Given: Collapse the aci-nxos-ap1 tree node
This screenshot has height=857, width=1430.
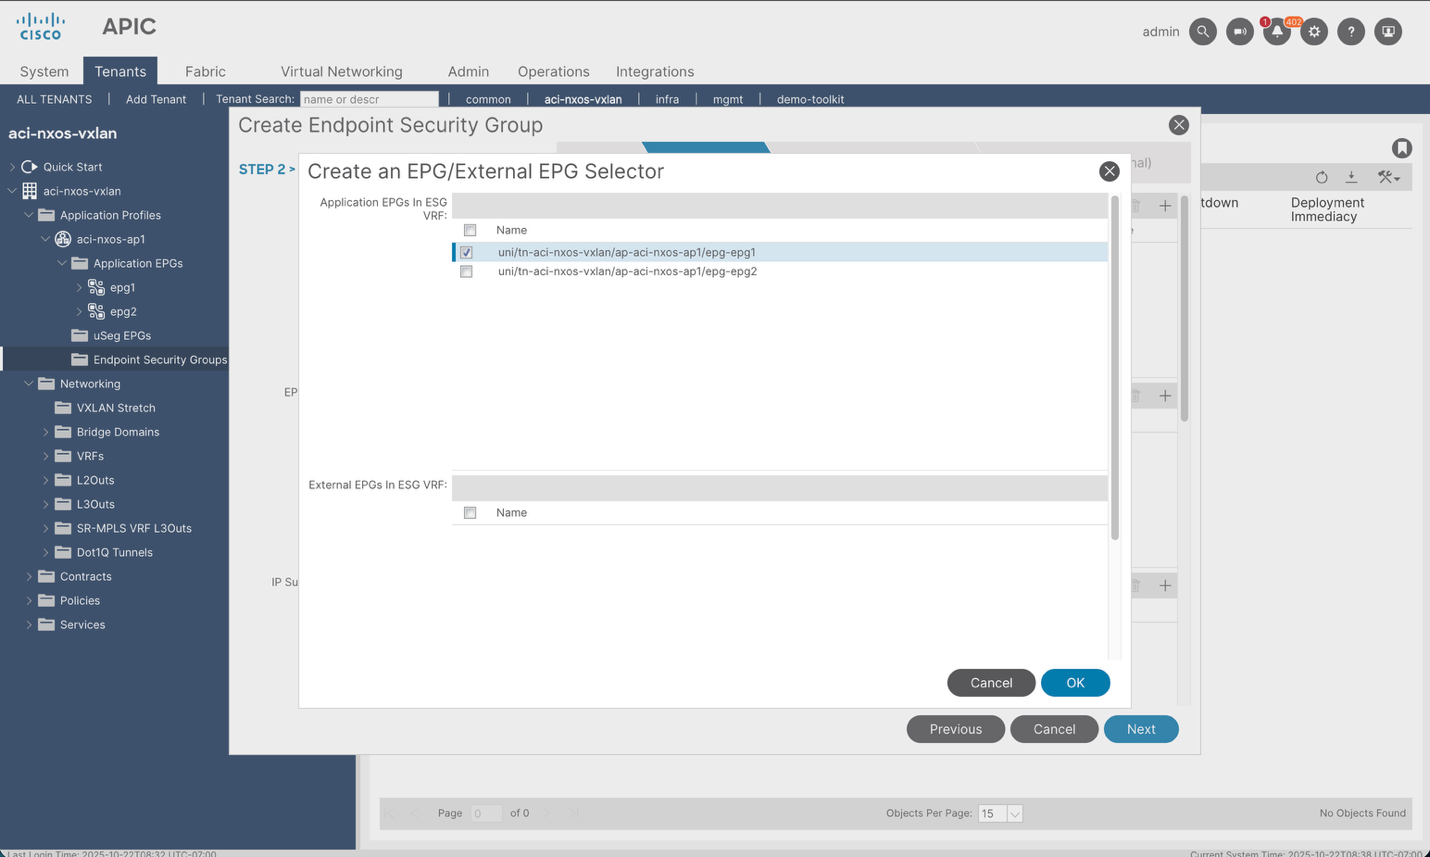Looking at the screenshot, I should point(45,239).
